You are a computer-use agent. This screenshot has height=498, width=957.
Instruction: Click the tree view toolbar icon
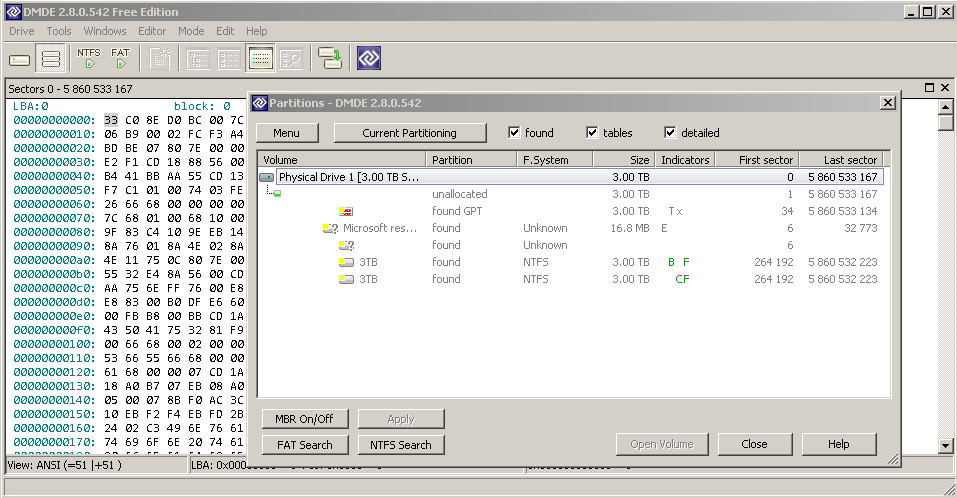(198, 59)
